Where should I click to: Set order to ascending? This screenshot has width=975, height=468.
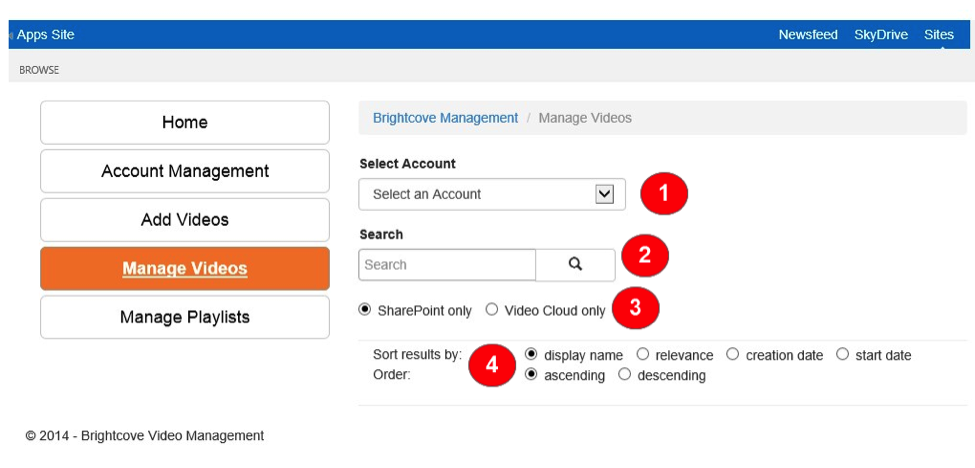(x=531, y=375)
